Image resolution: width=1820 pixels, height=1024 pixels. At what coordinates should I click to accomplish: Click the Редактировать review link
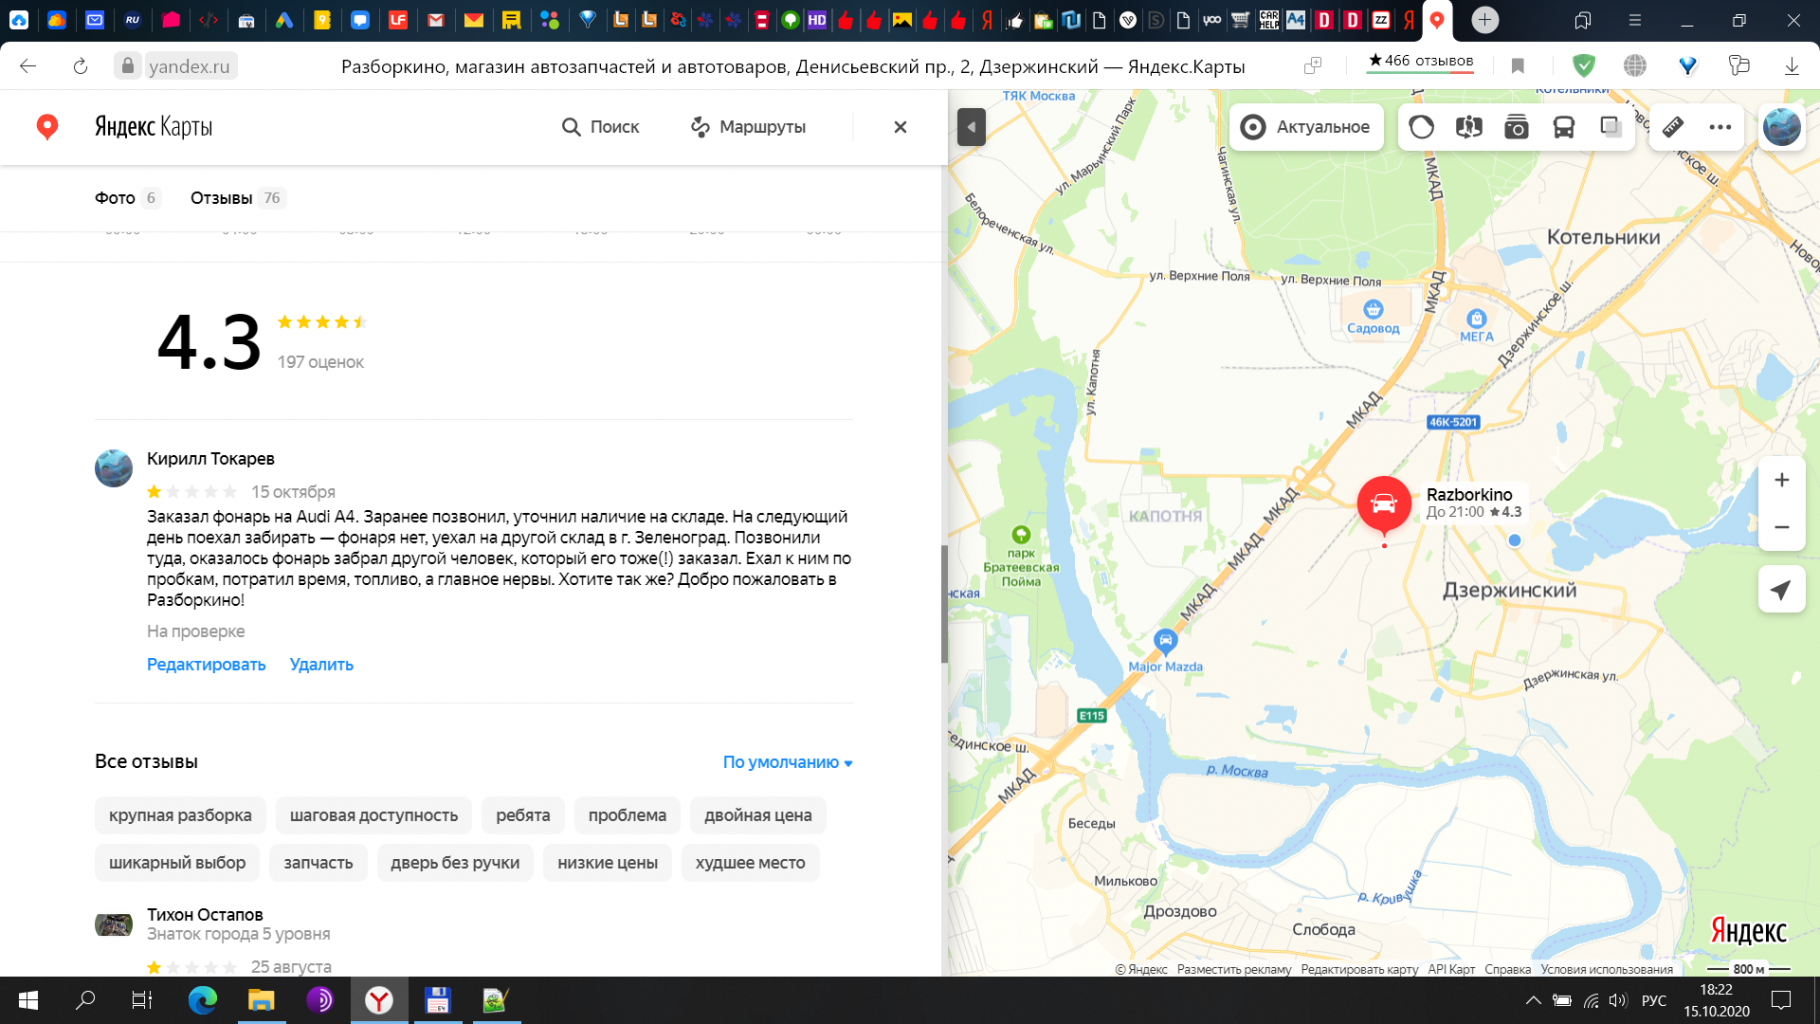[206, 665]
